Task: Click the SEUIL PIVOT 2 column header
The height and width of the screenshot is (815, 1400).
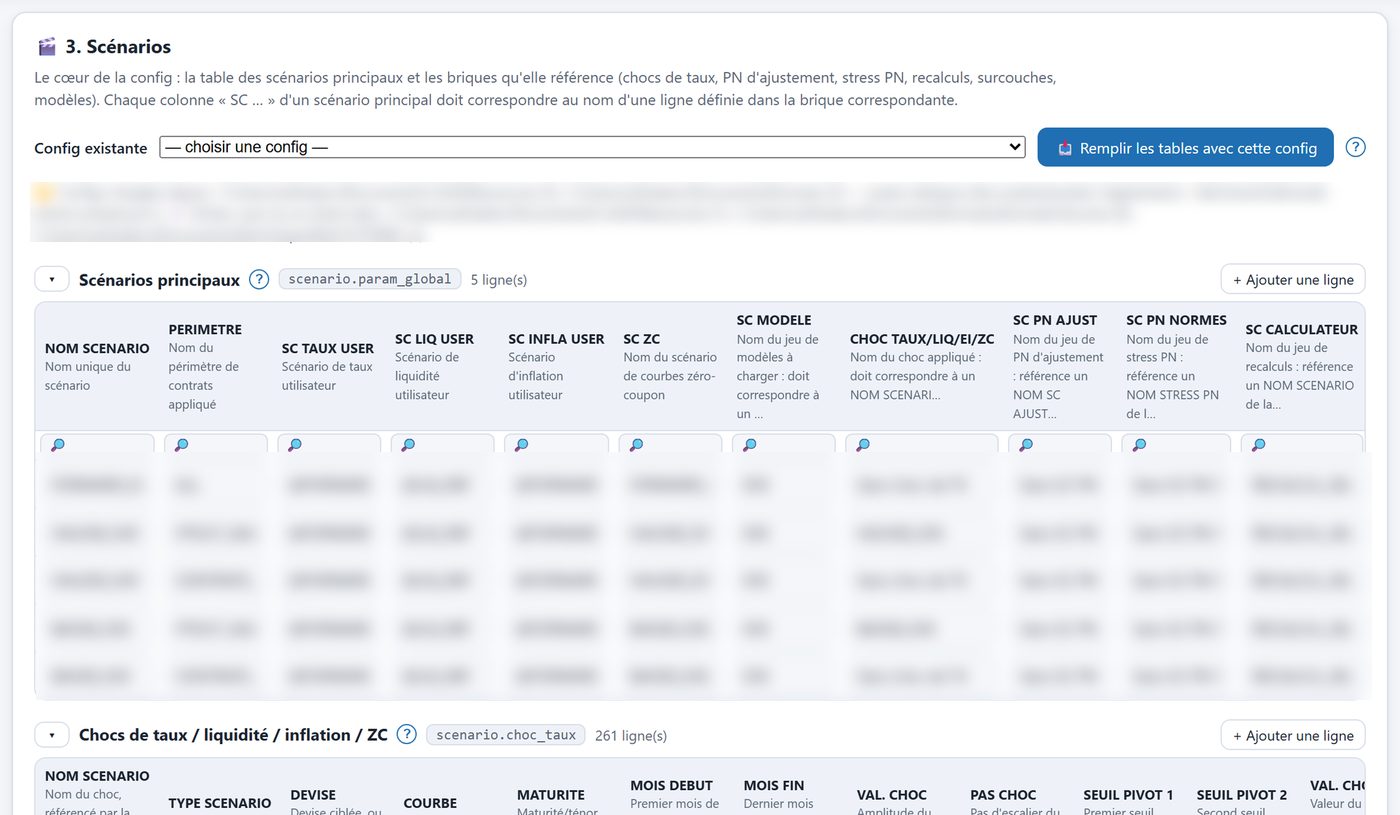Action: pos(1242,794)
